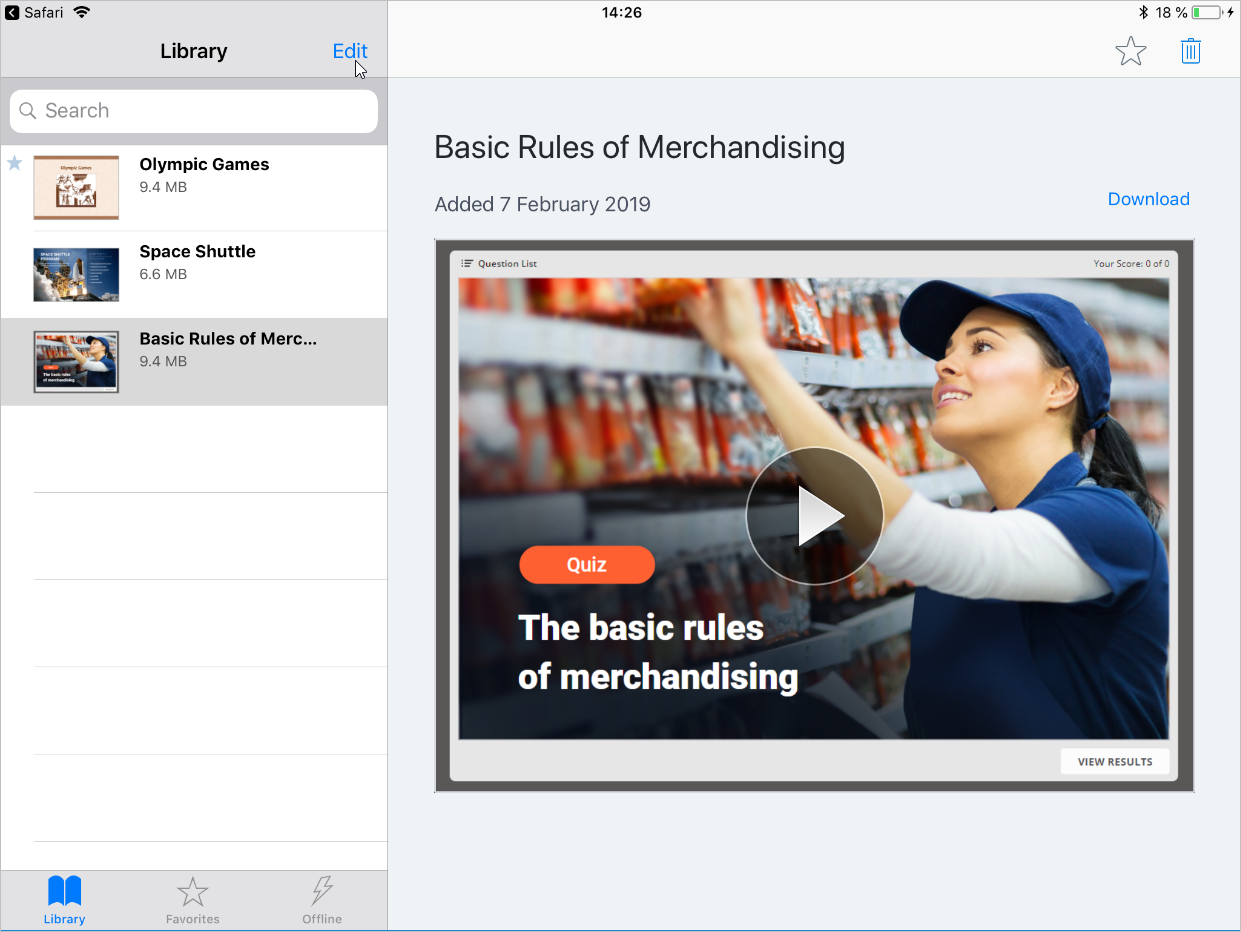Tap the battery icon in status bar
The image size is (1241, 932).
coord(1205,13)
